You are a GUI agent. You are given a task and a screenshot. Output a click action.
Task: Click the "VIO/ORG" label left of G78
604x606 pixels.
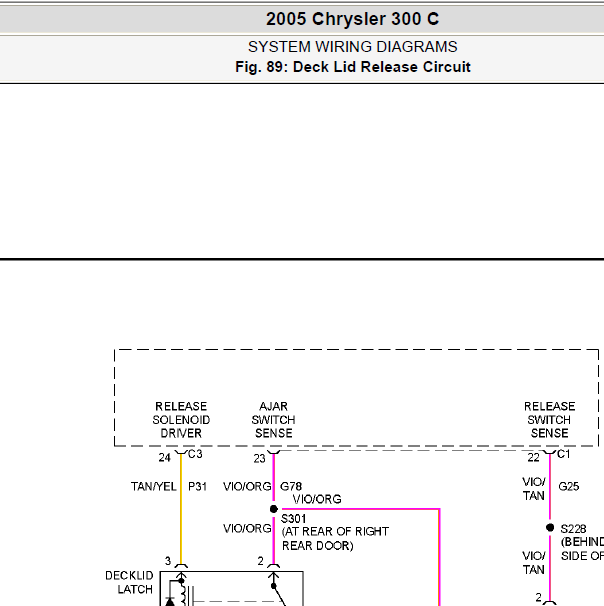(x=247, y=487)
